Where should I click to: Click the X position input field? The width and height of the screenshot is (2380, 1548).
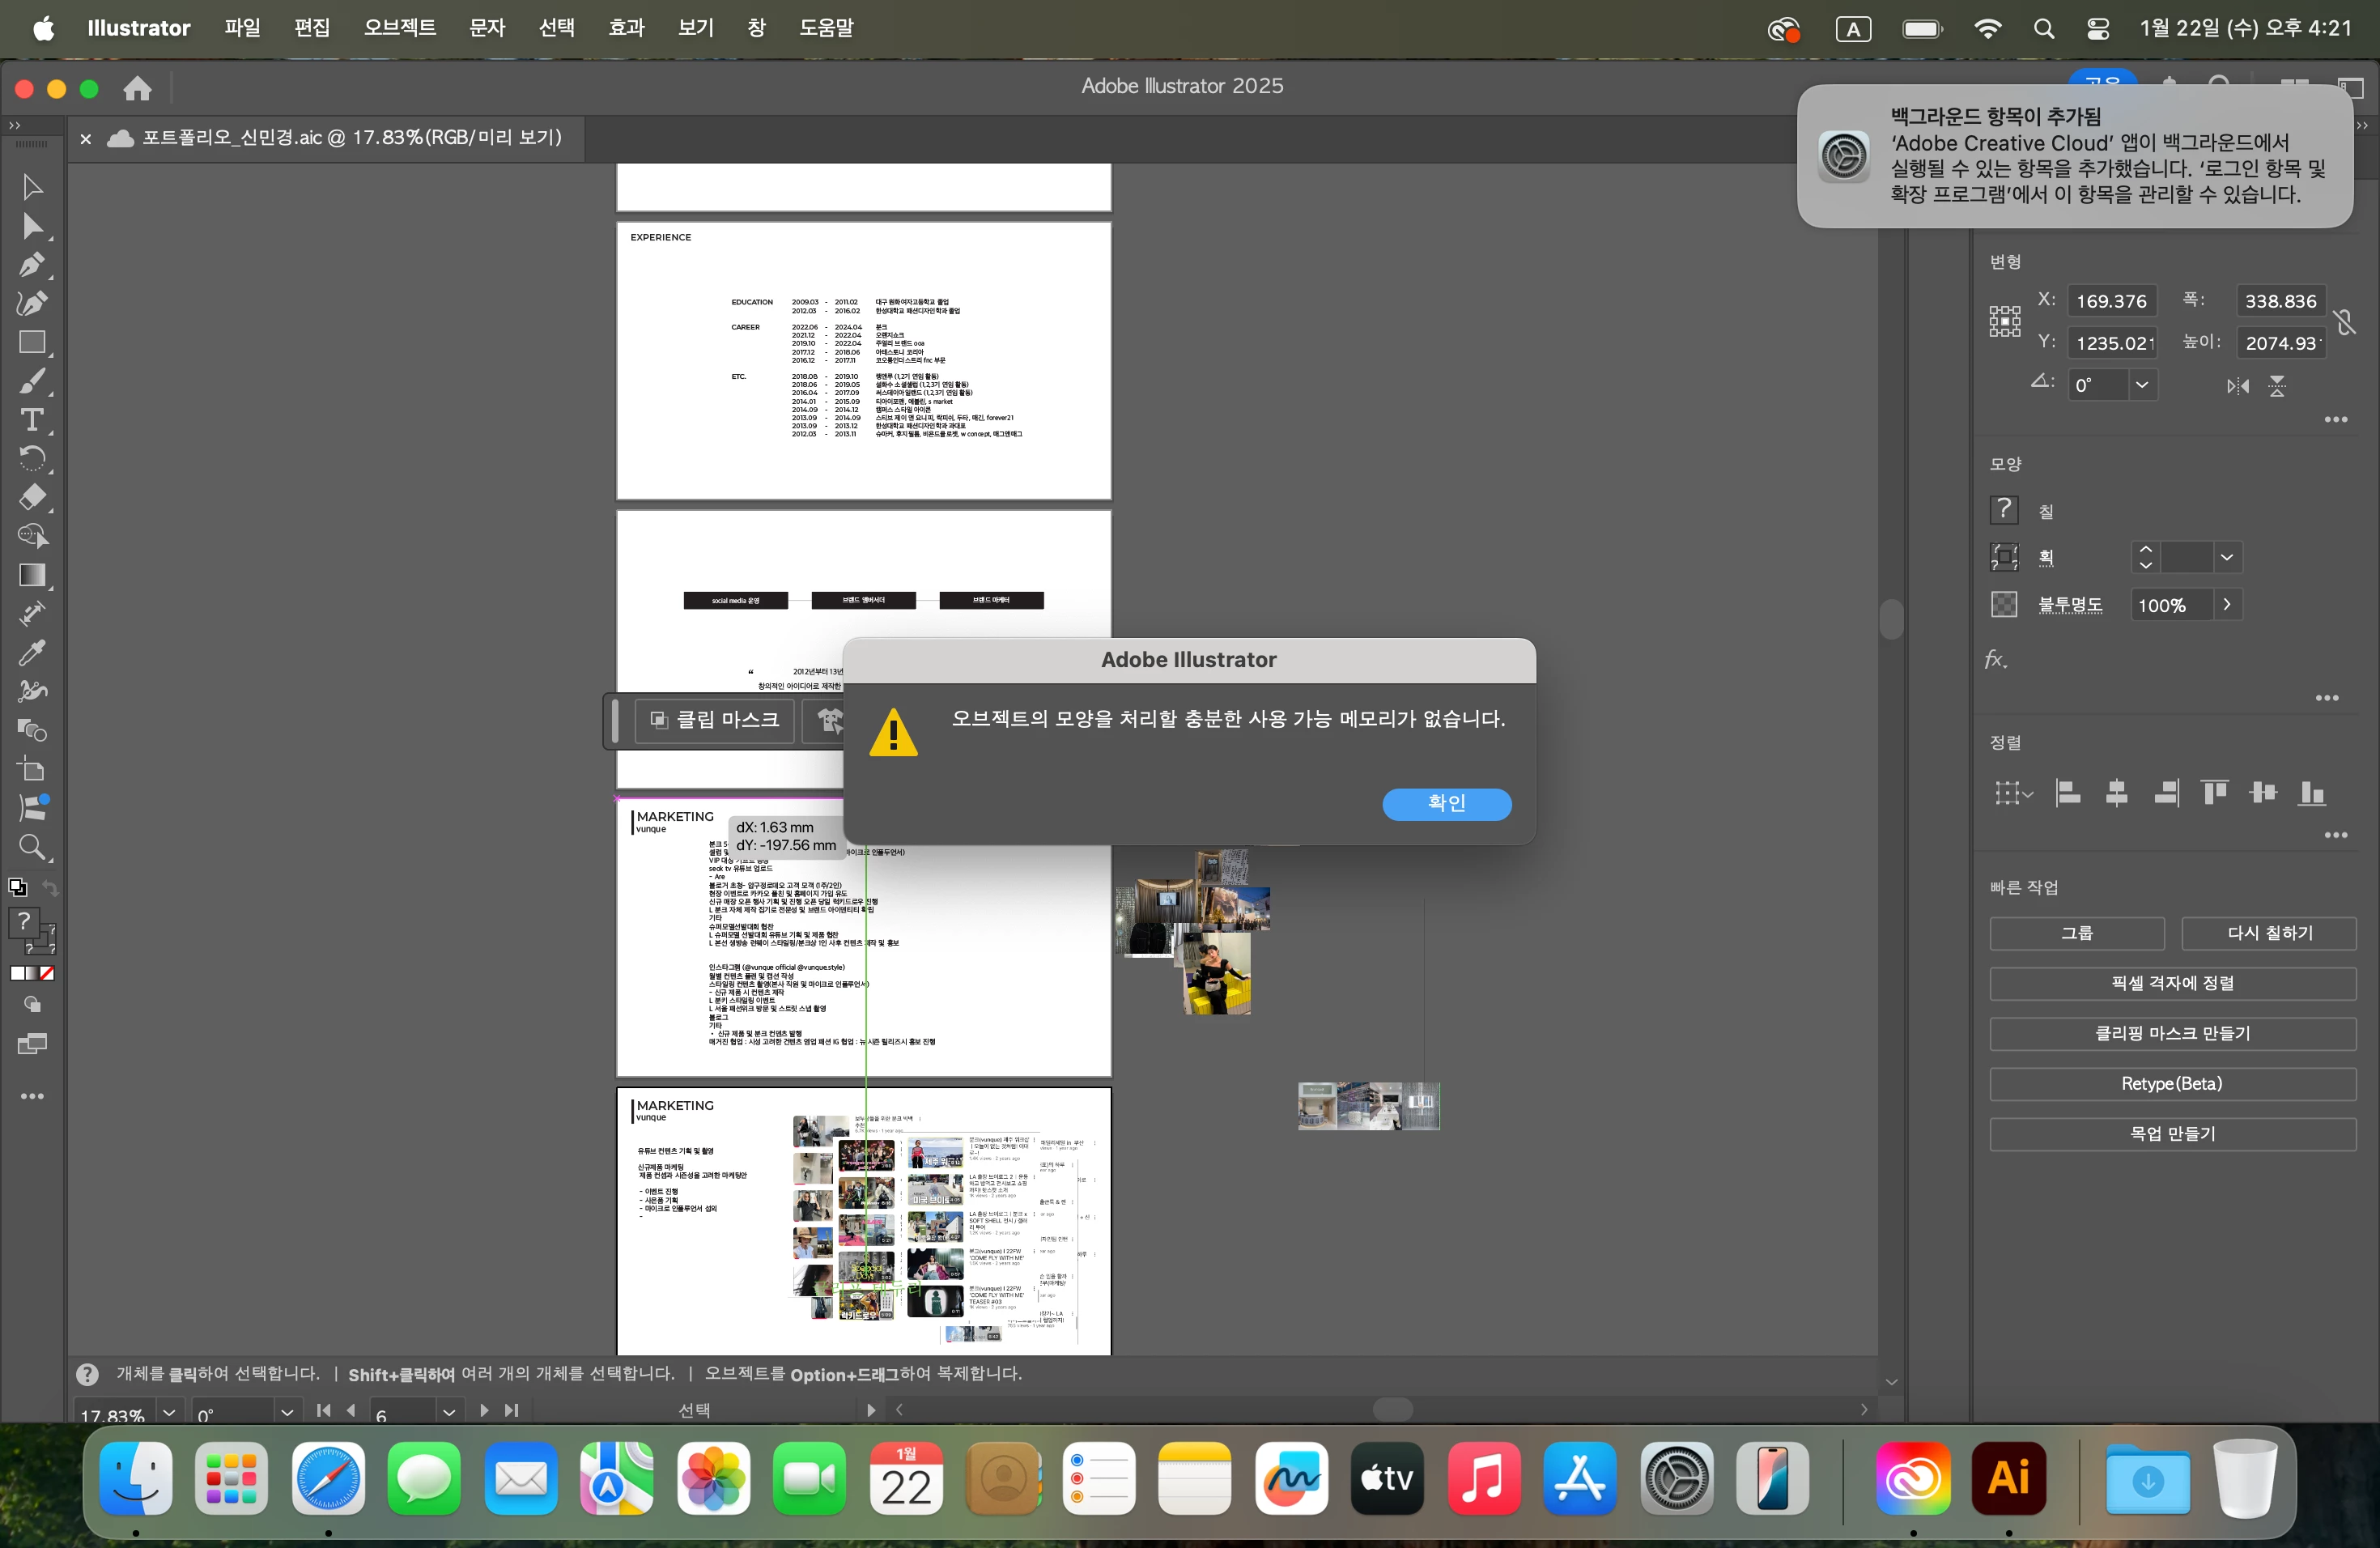2111,301
